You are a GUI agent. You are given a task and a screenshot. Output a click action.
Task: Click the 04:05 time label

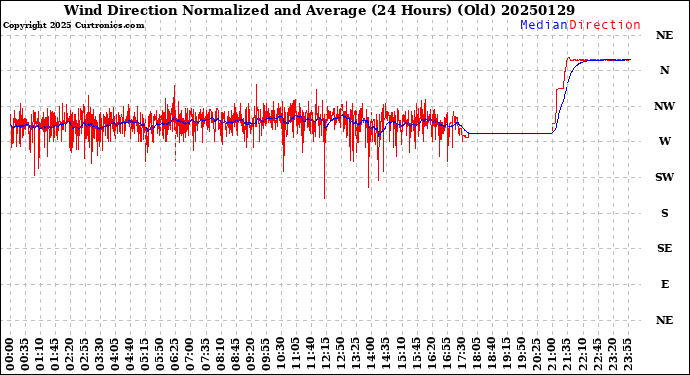(115, 355)
